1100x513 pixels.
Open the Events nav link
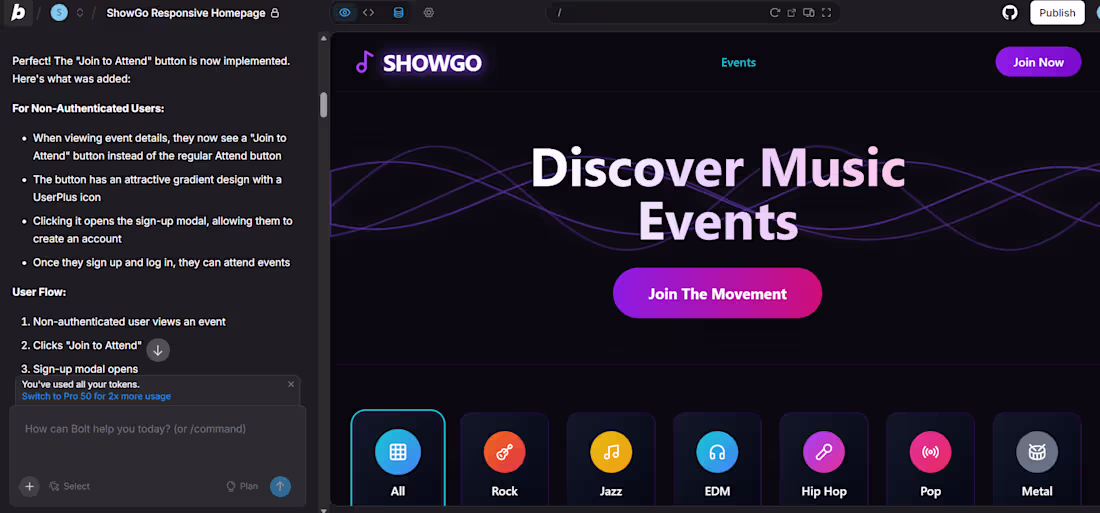(x=738, y=62)
